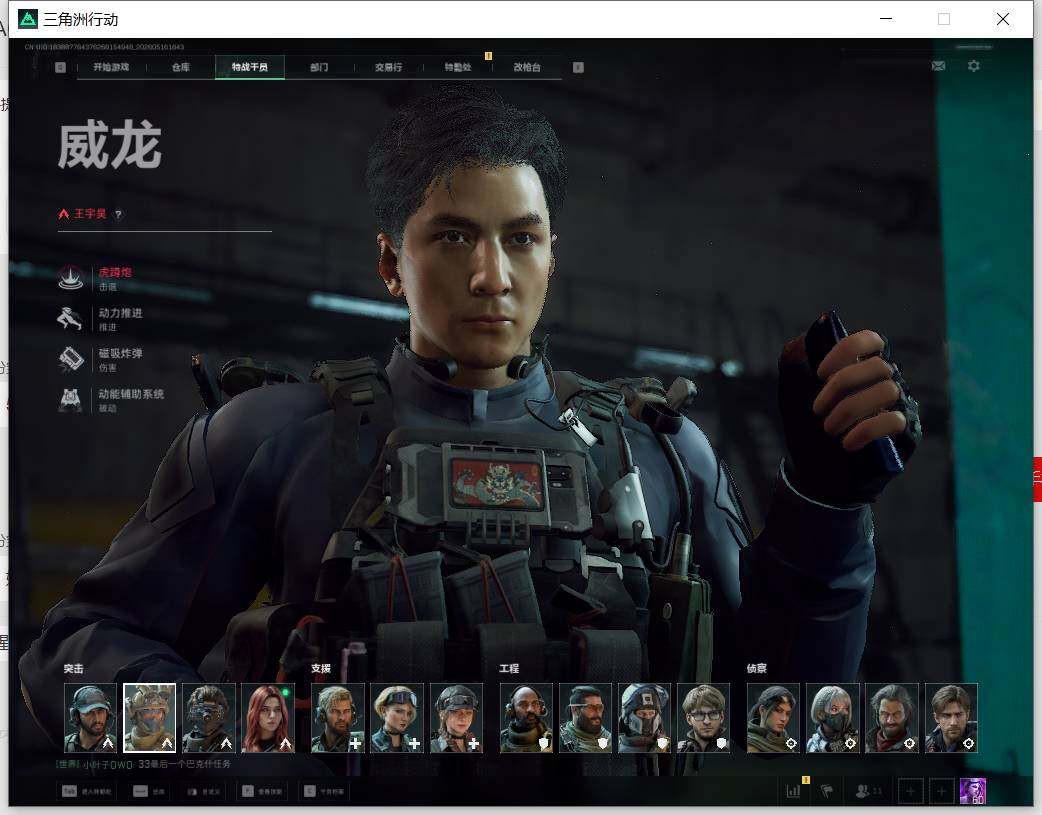Click the fourth bottom key-hint button
This screenshot has width=1042, height=815.
262,791
